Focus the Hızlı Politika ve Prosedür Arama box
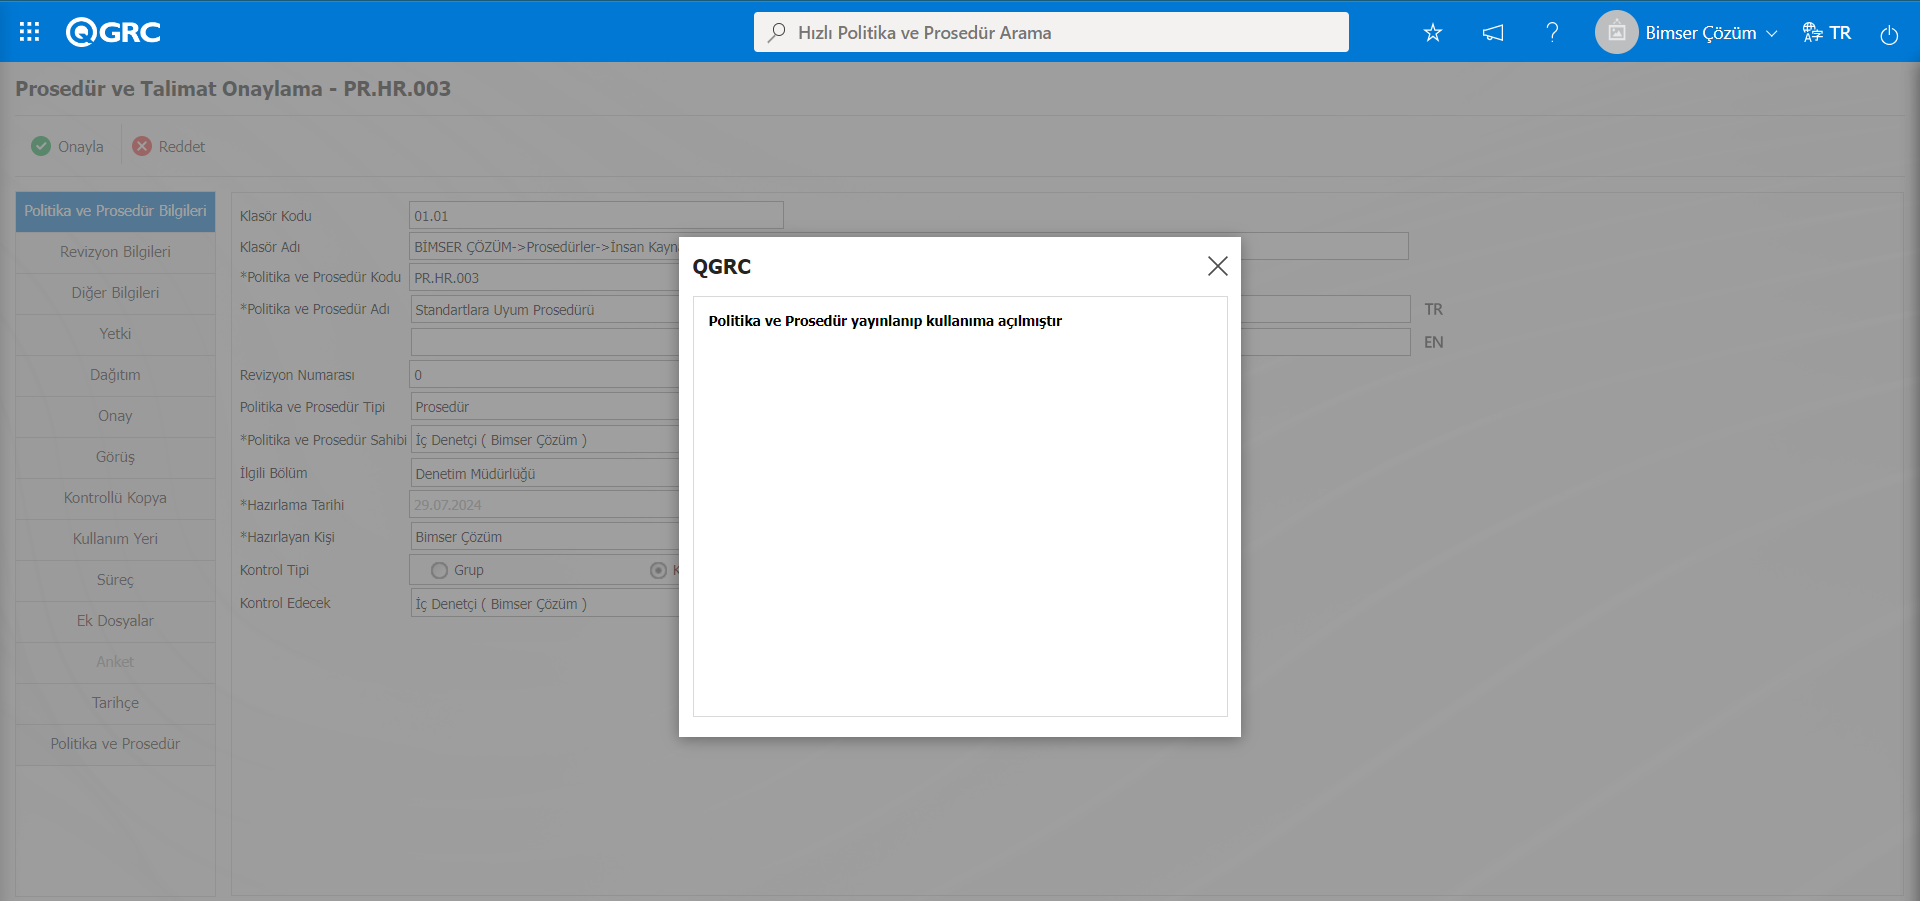This screenshot has width=1920, height=901. pyautogui.click(x=1051, y=32)
